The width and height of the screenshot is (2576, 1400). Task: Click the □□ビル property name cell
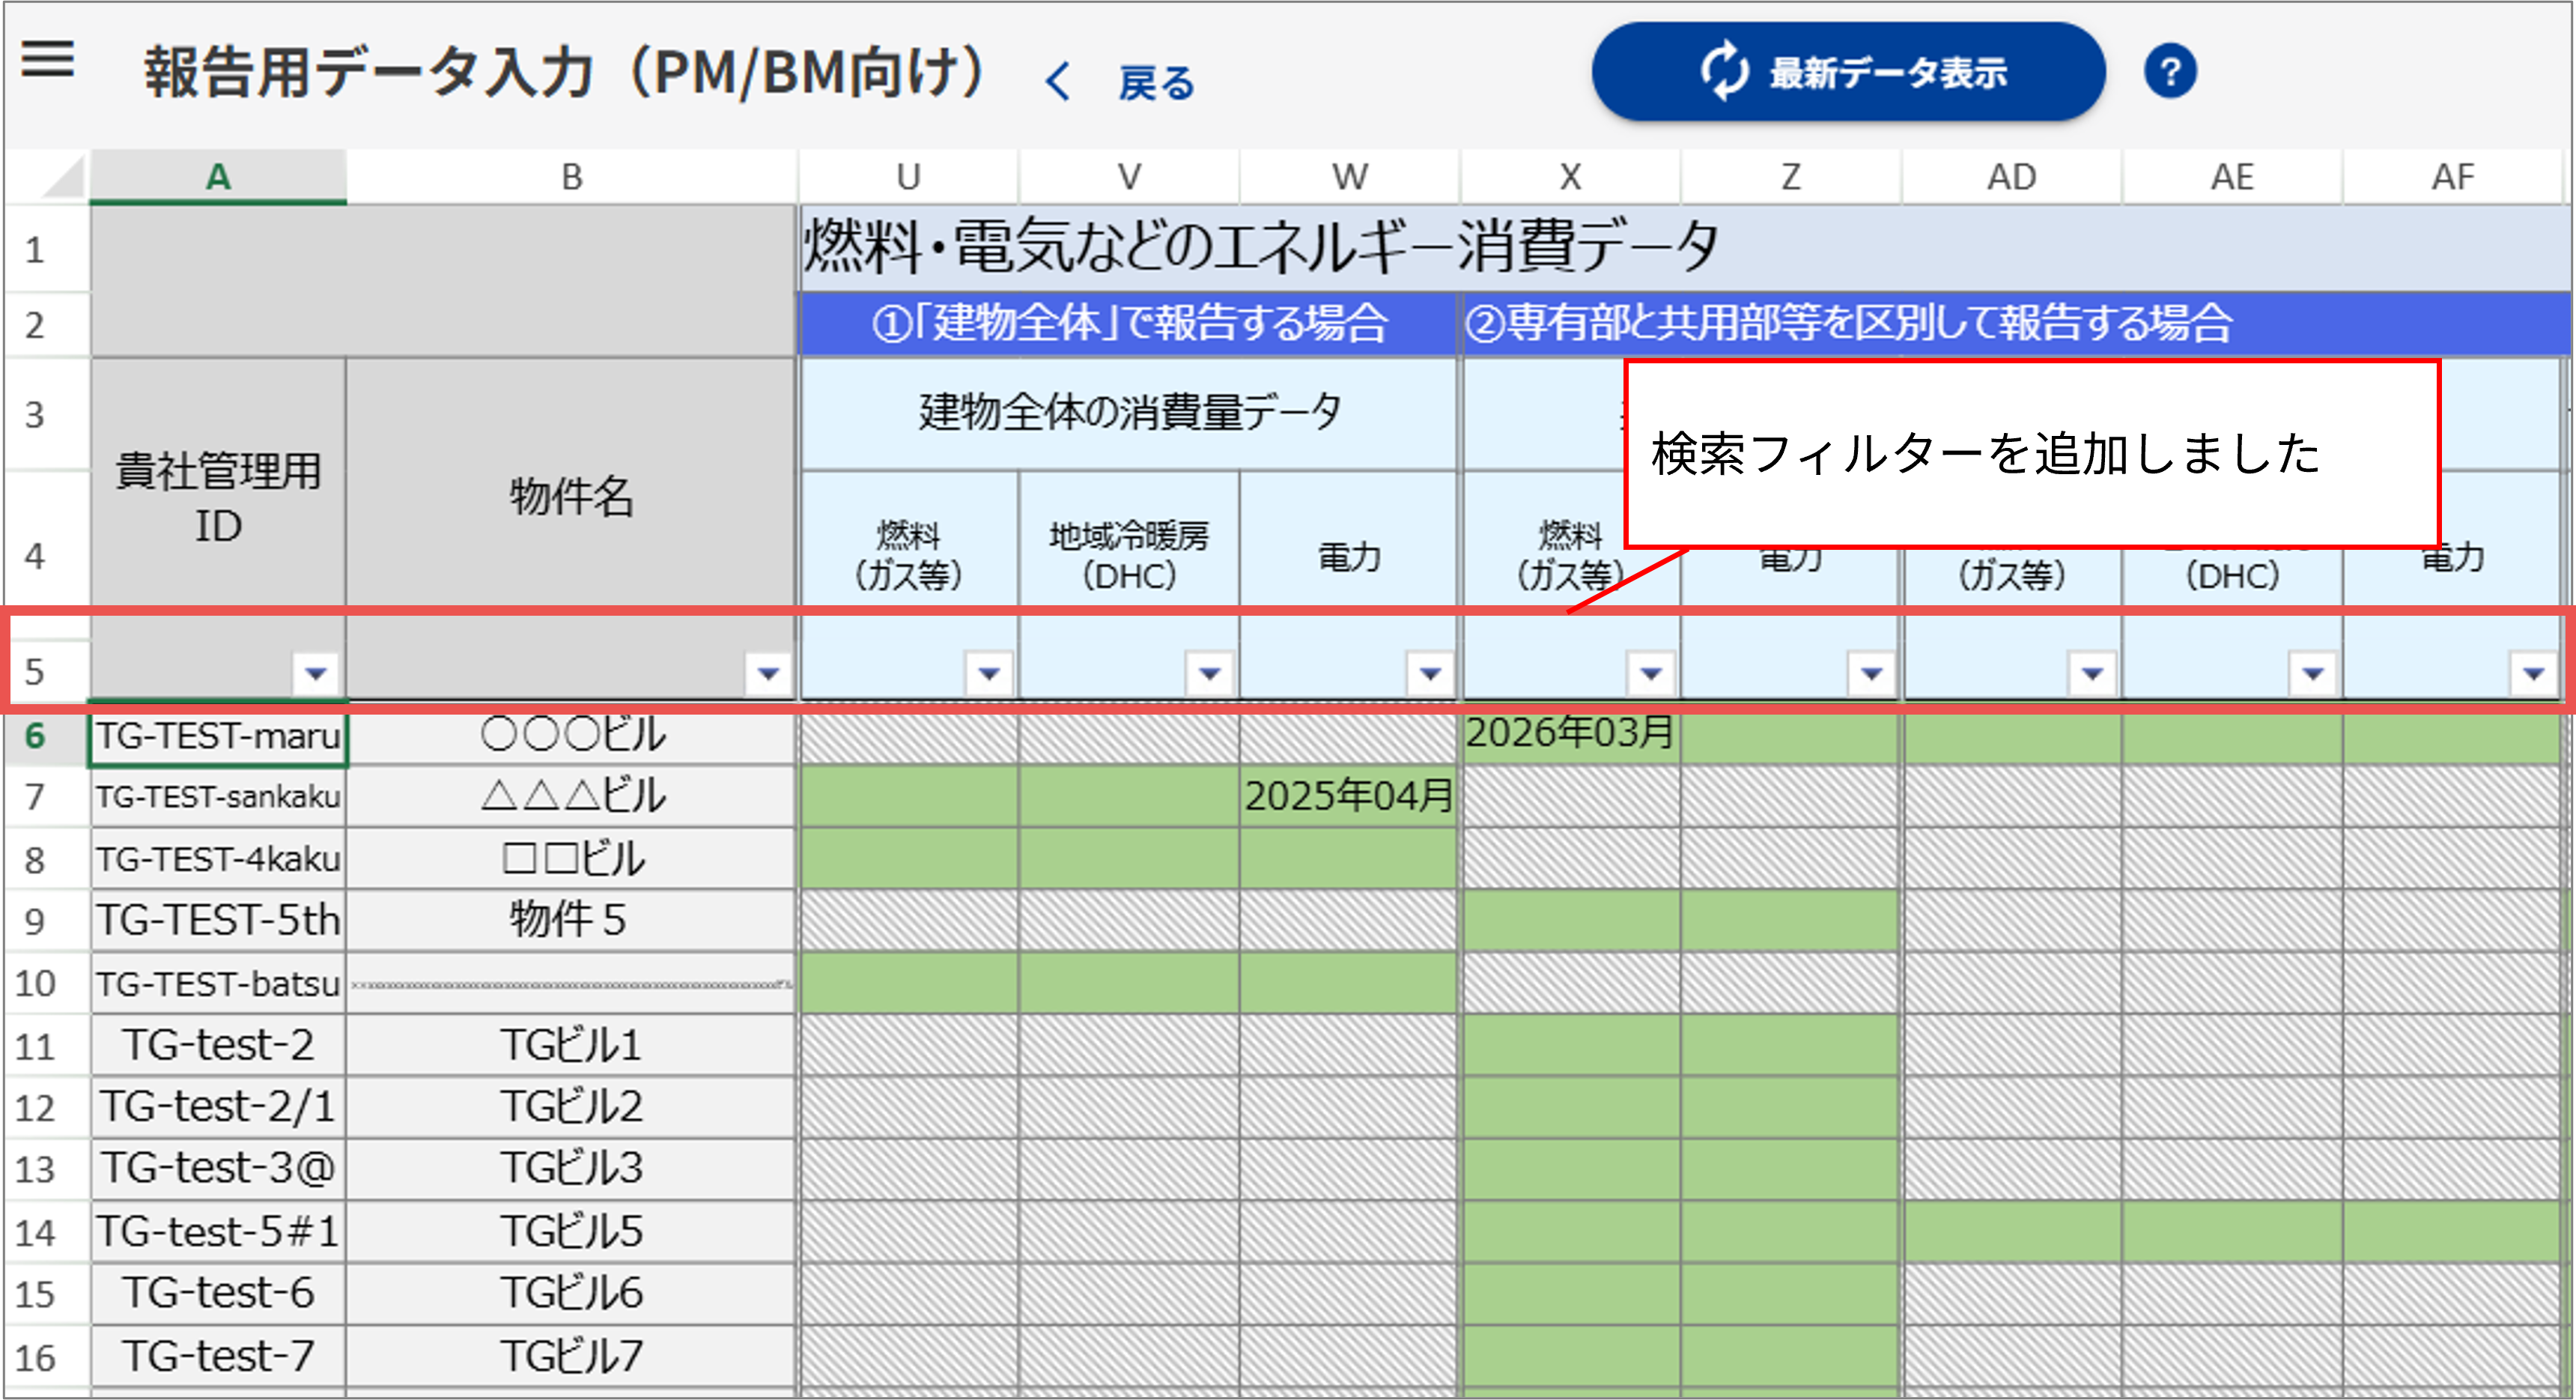click(x=571, y=859)
